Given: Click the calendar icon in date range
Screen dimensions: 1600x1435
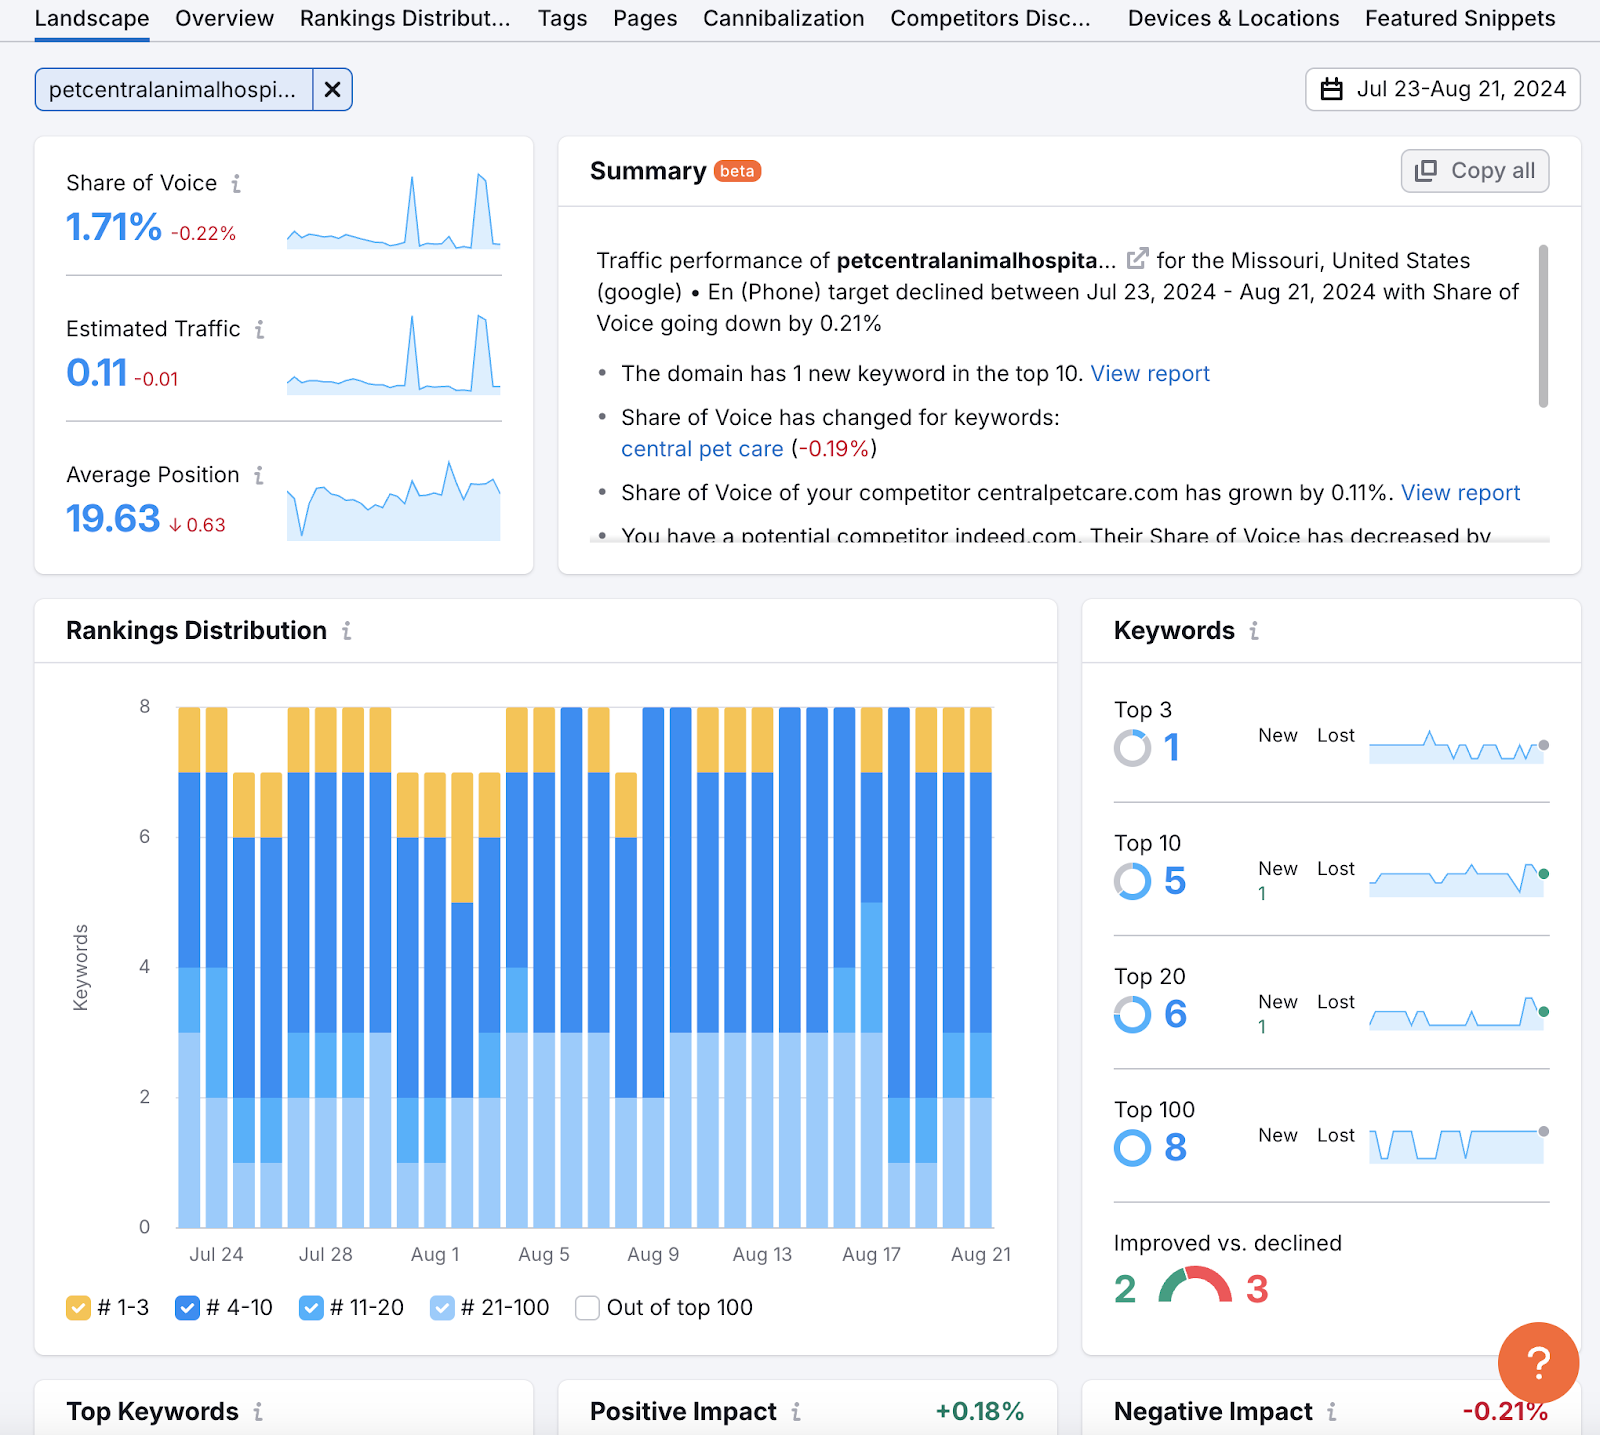Looking at the screenshot, I should [1331, 89].
